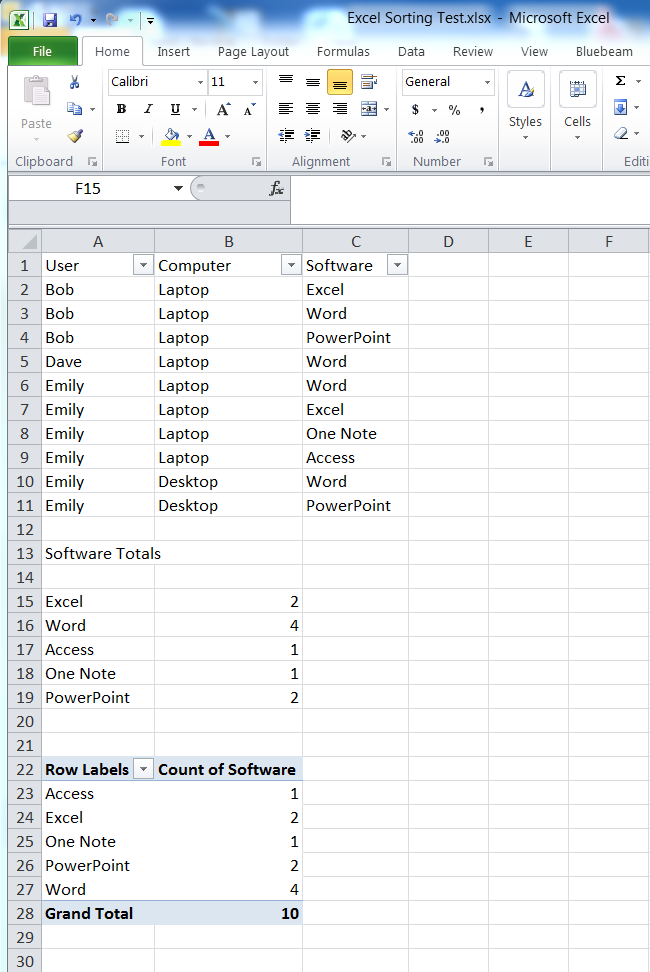This screenshot has width=650, height=972.
Task: Click Merge & Center icon
Action: click(369, 109)
